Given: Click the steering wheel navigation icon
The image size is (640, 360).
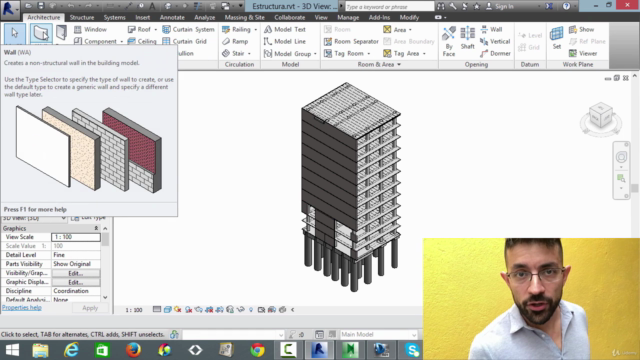Looking at the screenshot, I should pos(621,157).
